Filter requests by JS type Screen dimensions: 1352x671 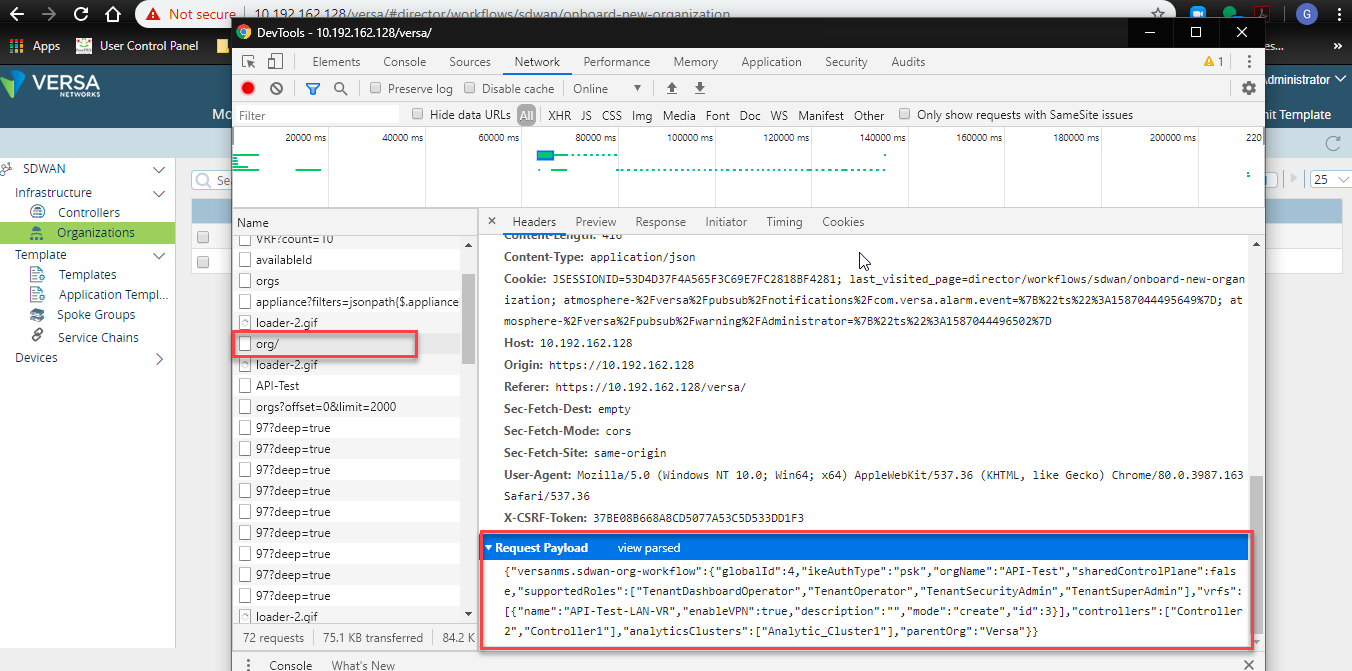[586, 115]
